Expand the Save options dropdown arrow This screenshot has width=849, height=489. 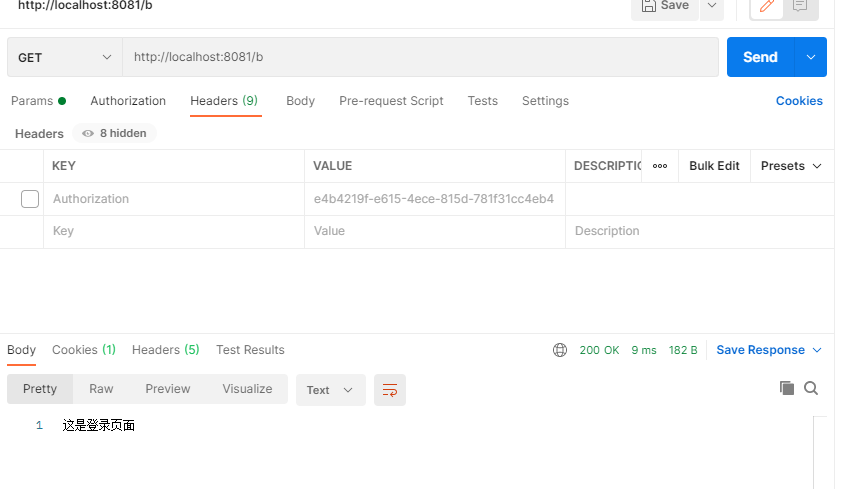point(712,6)
